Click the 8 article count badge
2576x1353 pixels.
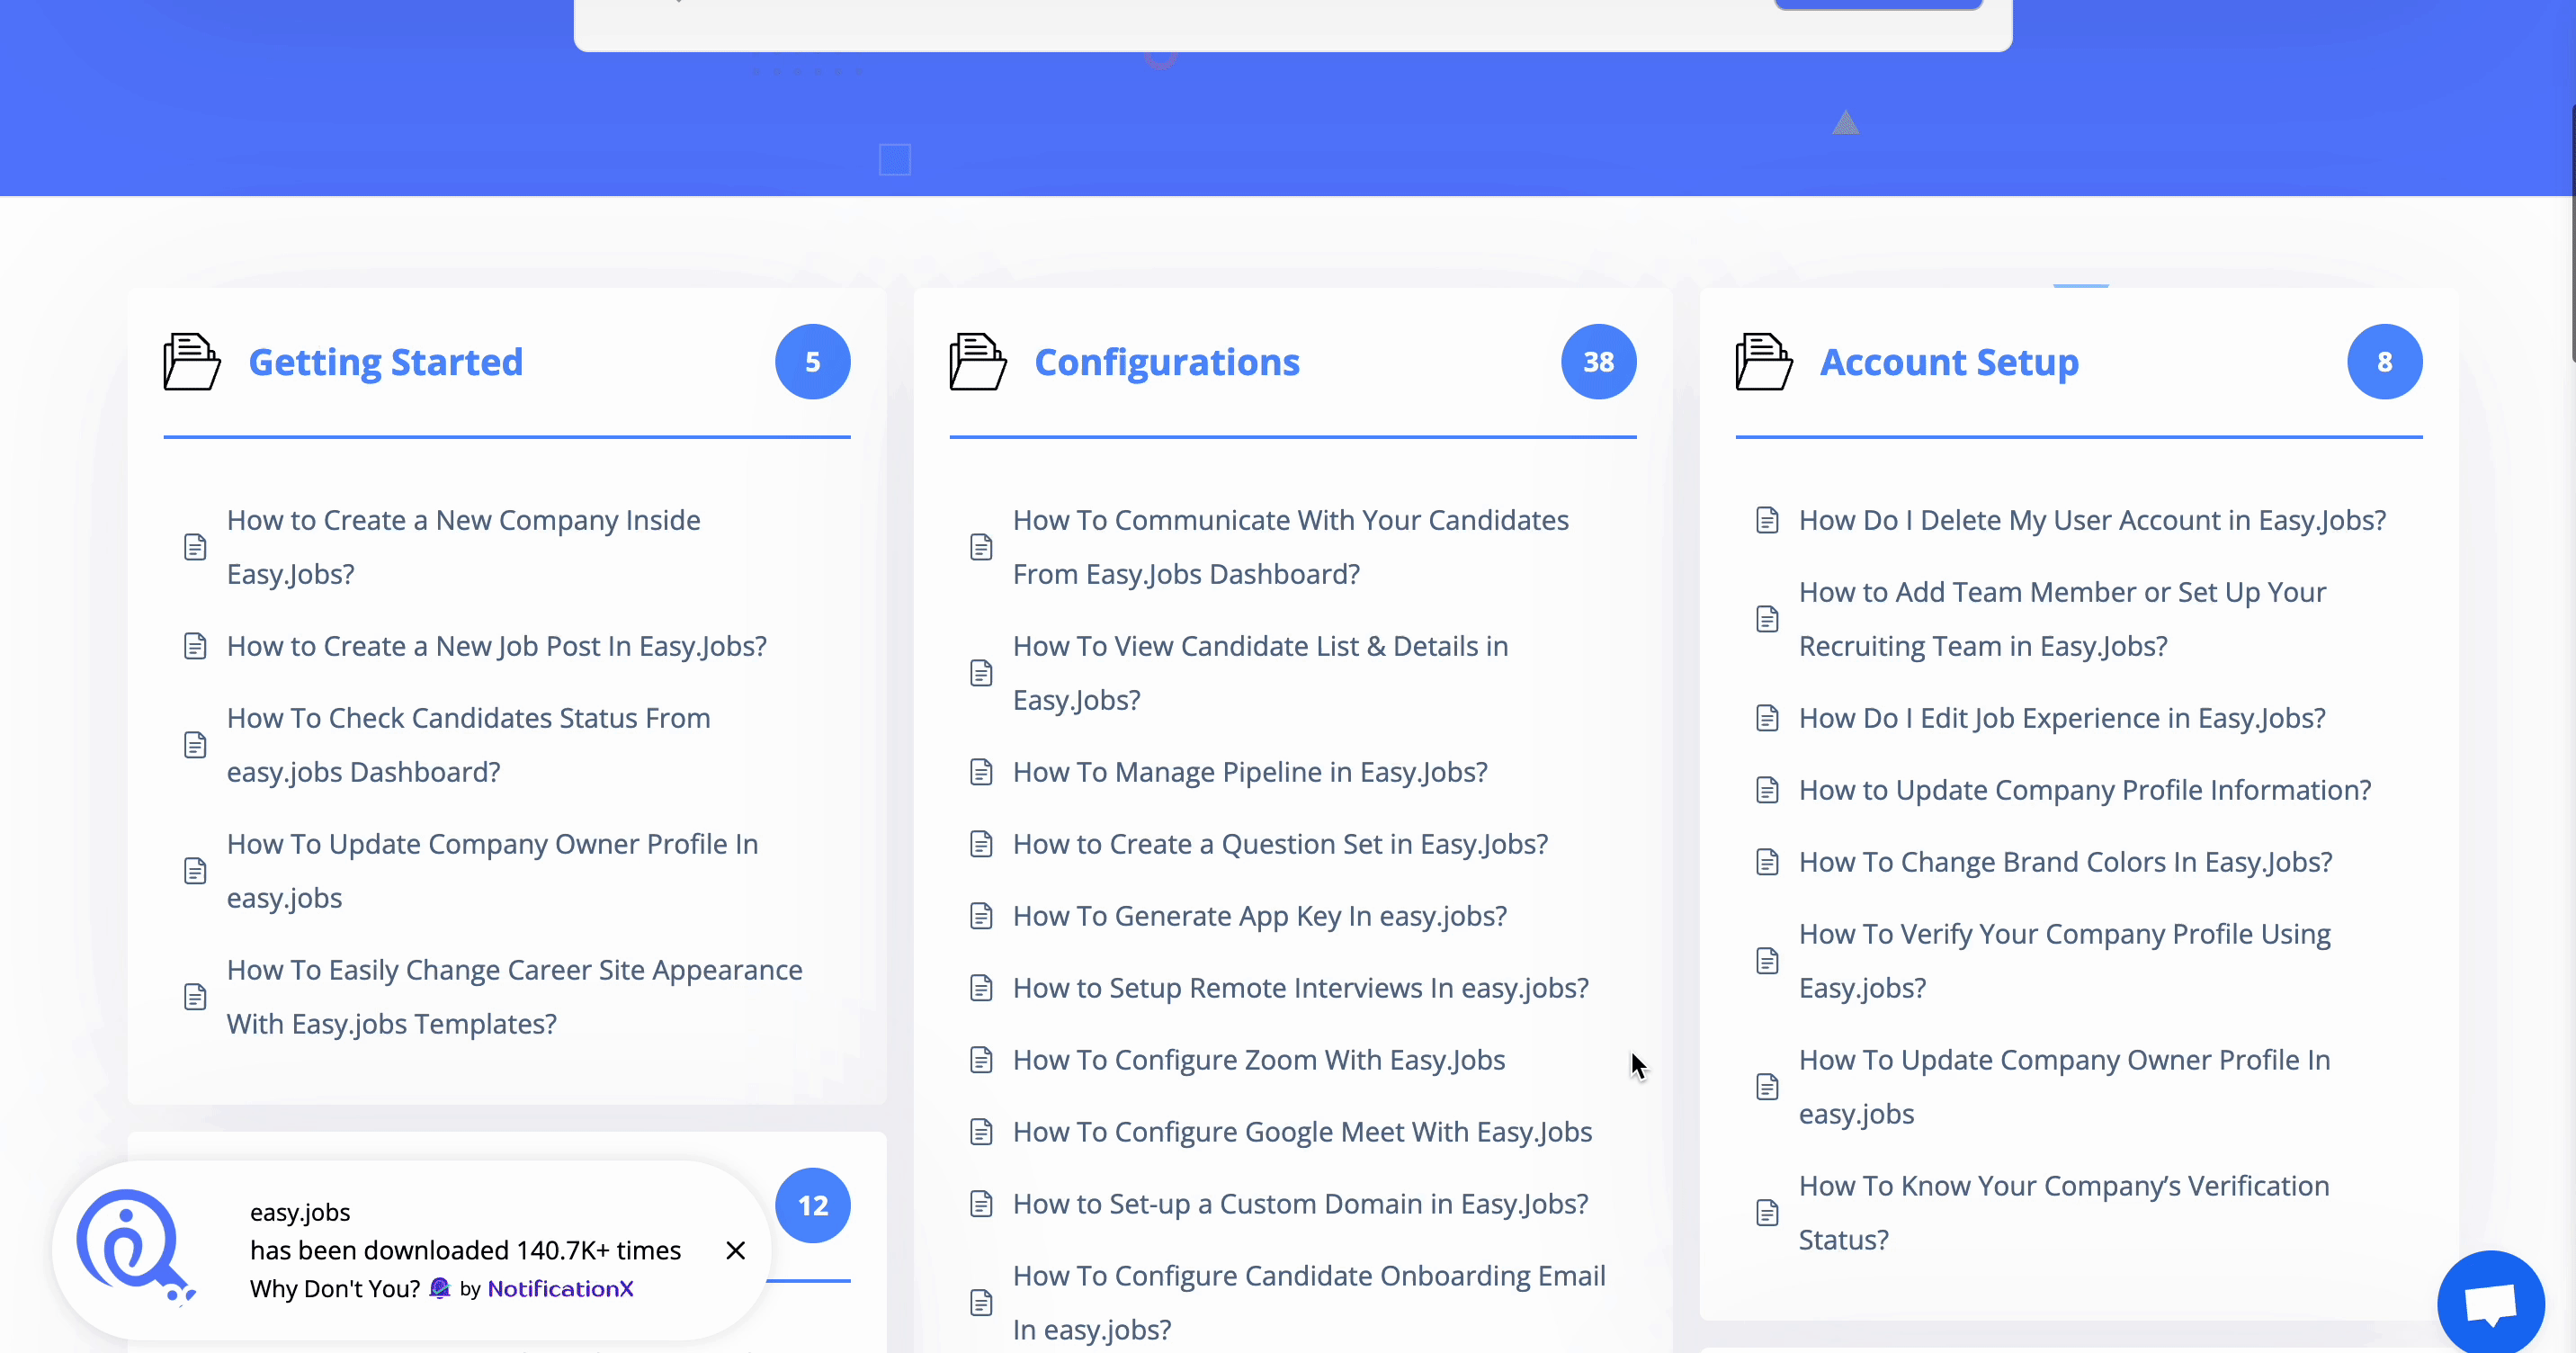coord(2385,362)
